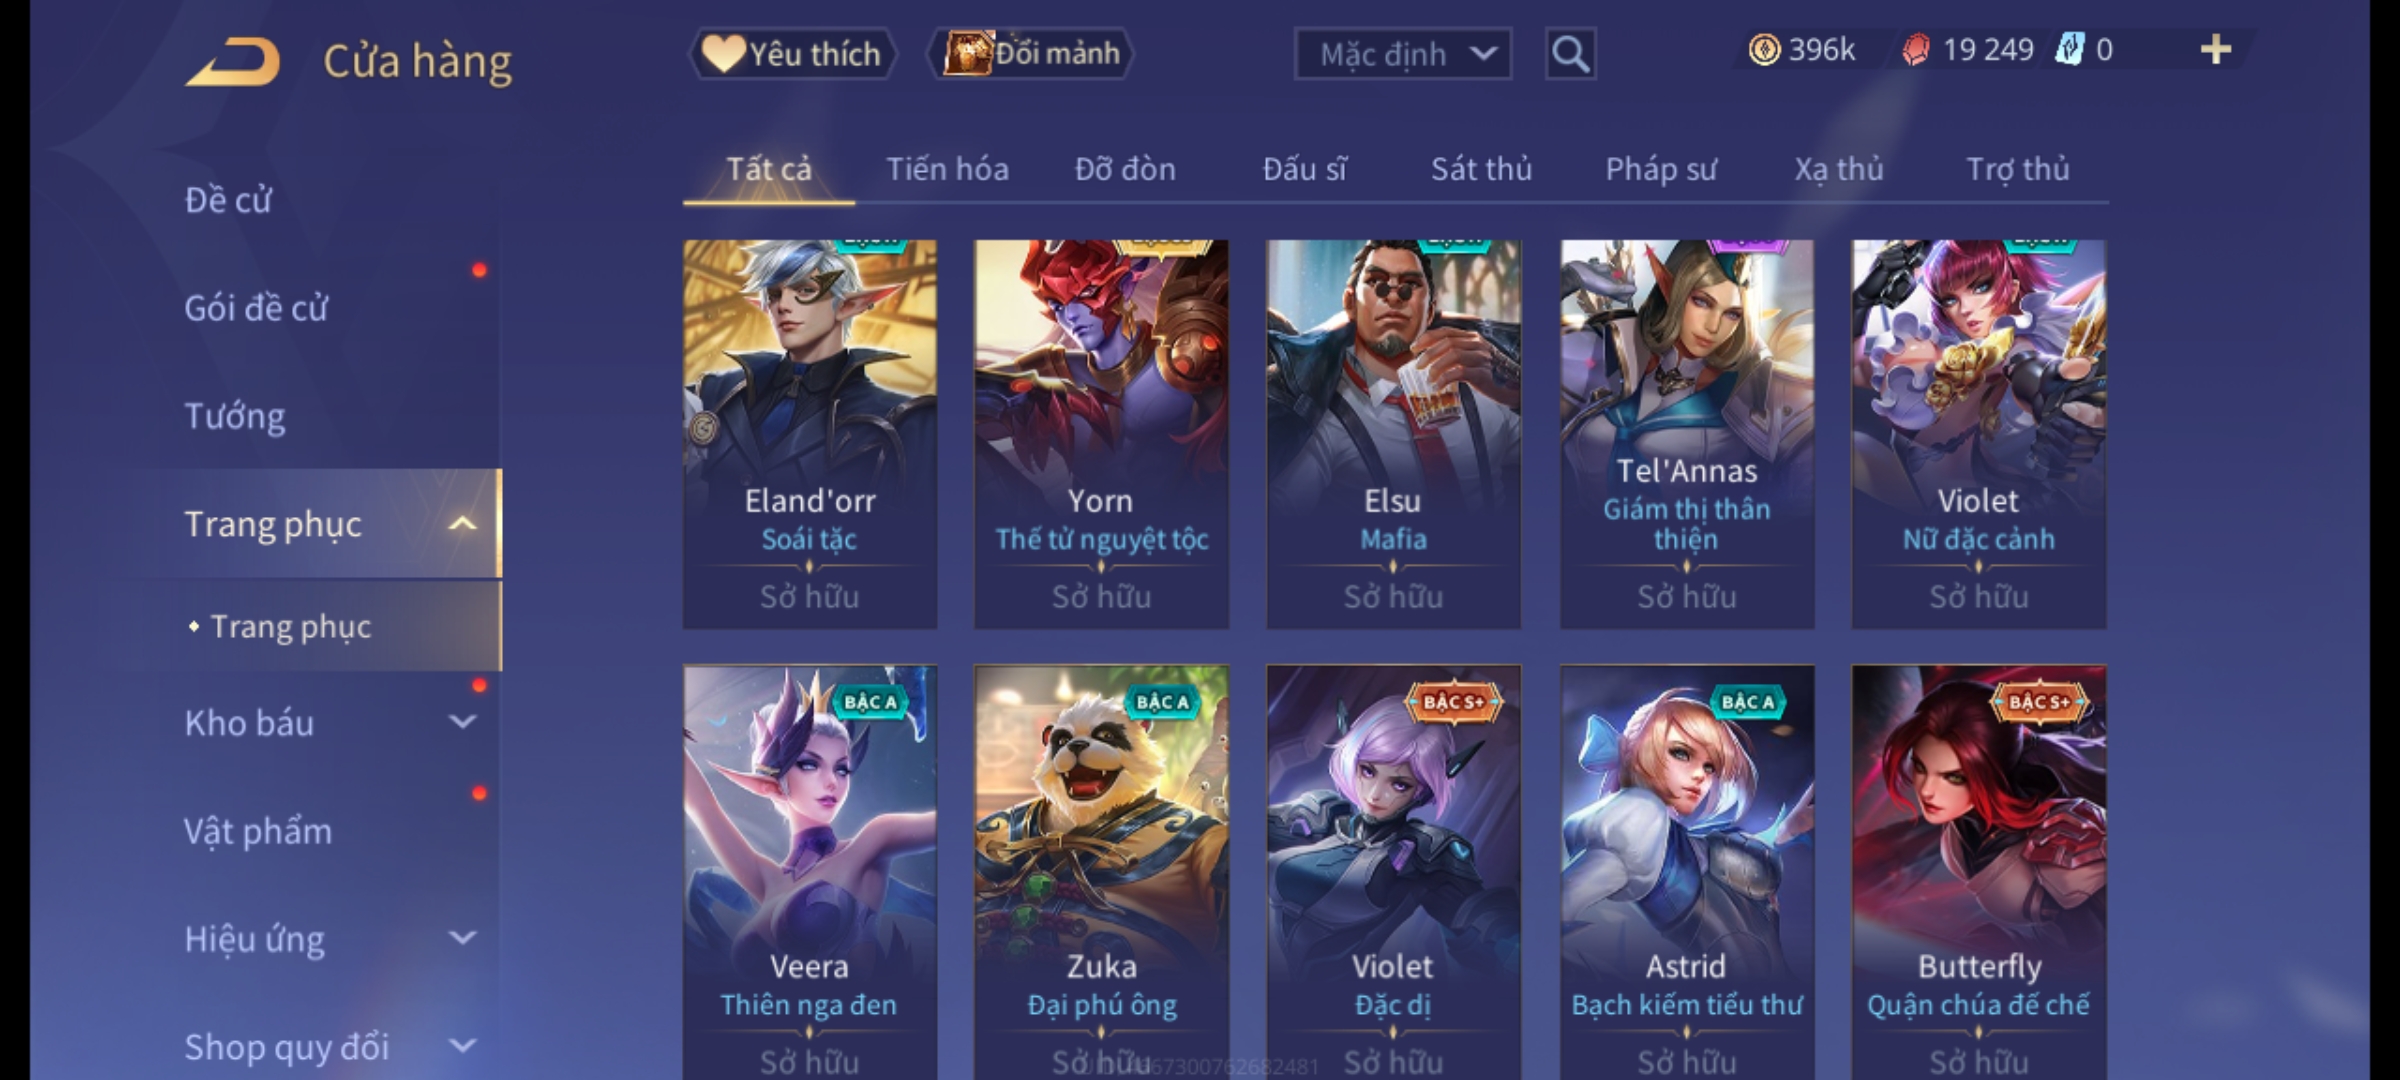
Task: Tap the plus icon to add currency
Action: pyautogui.click(x=2216, y=50)
